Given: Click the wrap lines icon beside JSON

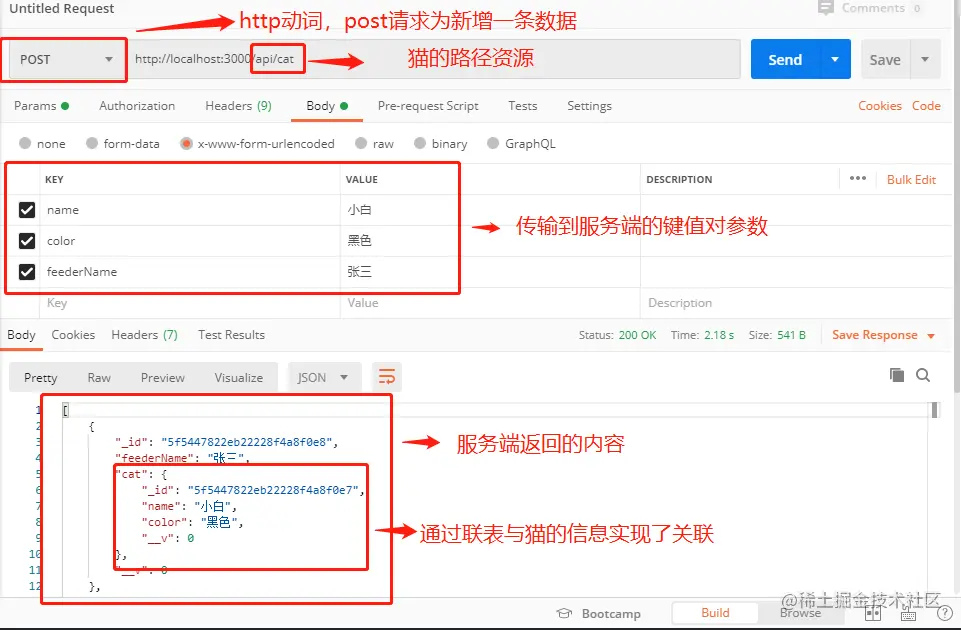Looking at the screenshot, I should click(387, 377).
